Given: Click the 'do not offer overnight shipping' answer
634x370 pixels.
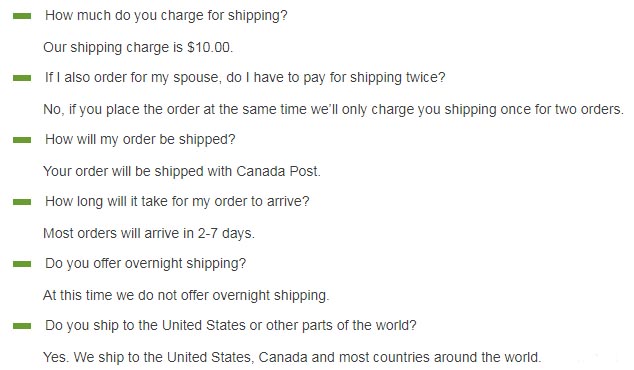Looking at the screenshot, I should (x=186, y=296).
